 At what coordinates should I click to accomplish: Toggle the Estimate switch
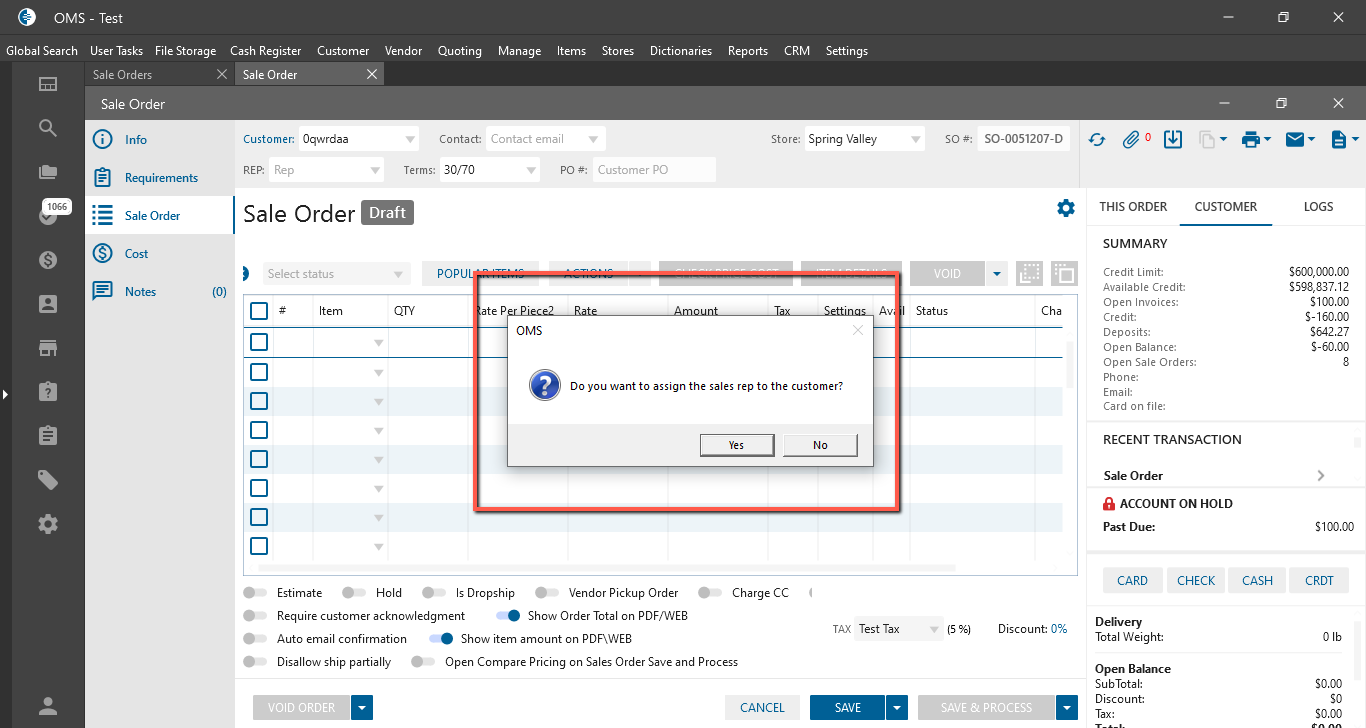tap(256, 593)
